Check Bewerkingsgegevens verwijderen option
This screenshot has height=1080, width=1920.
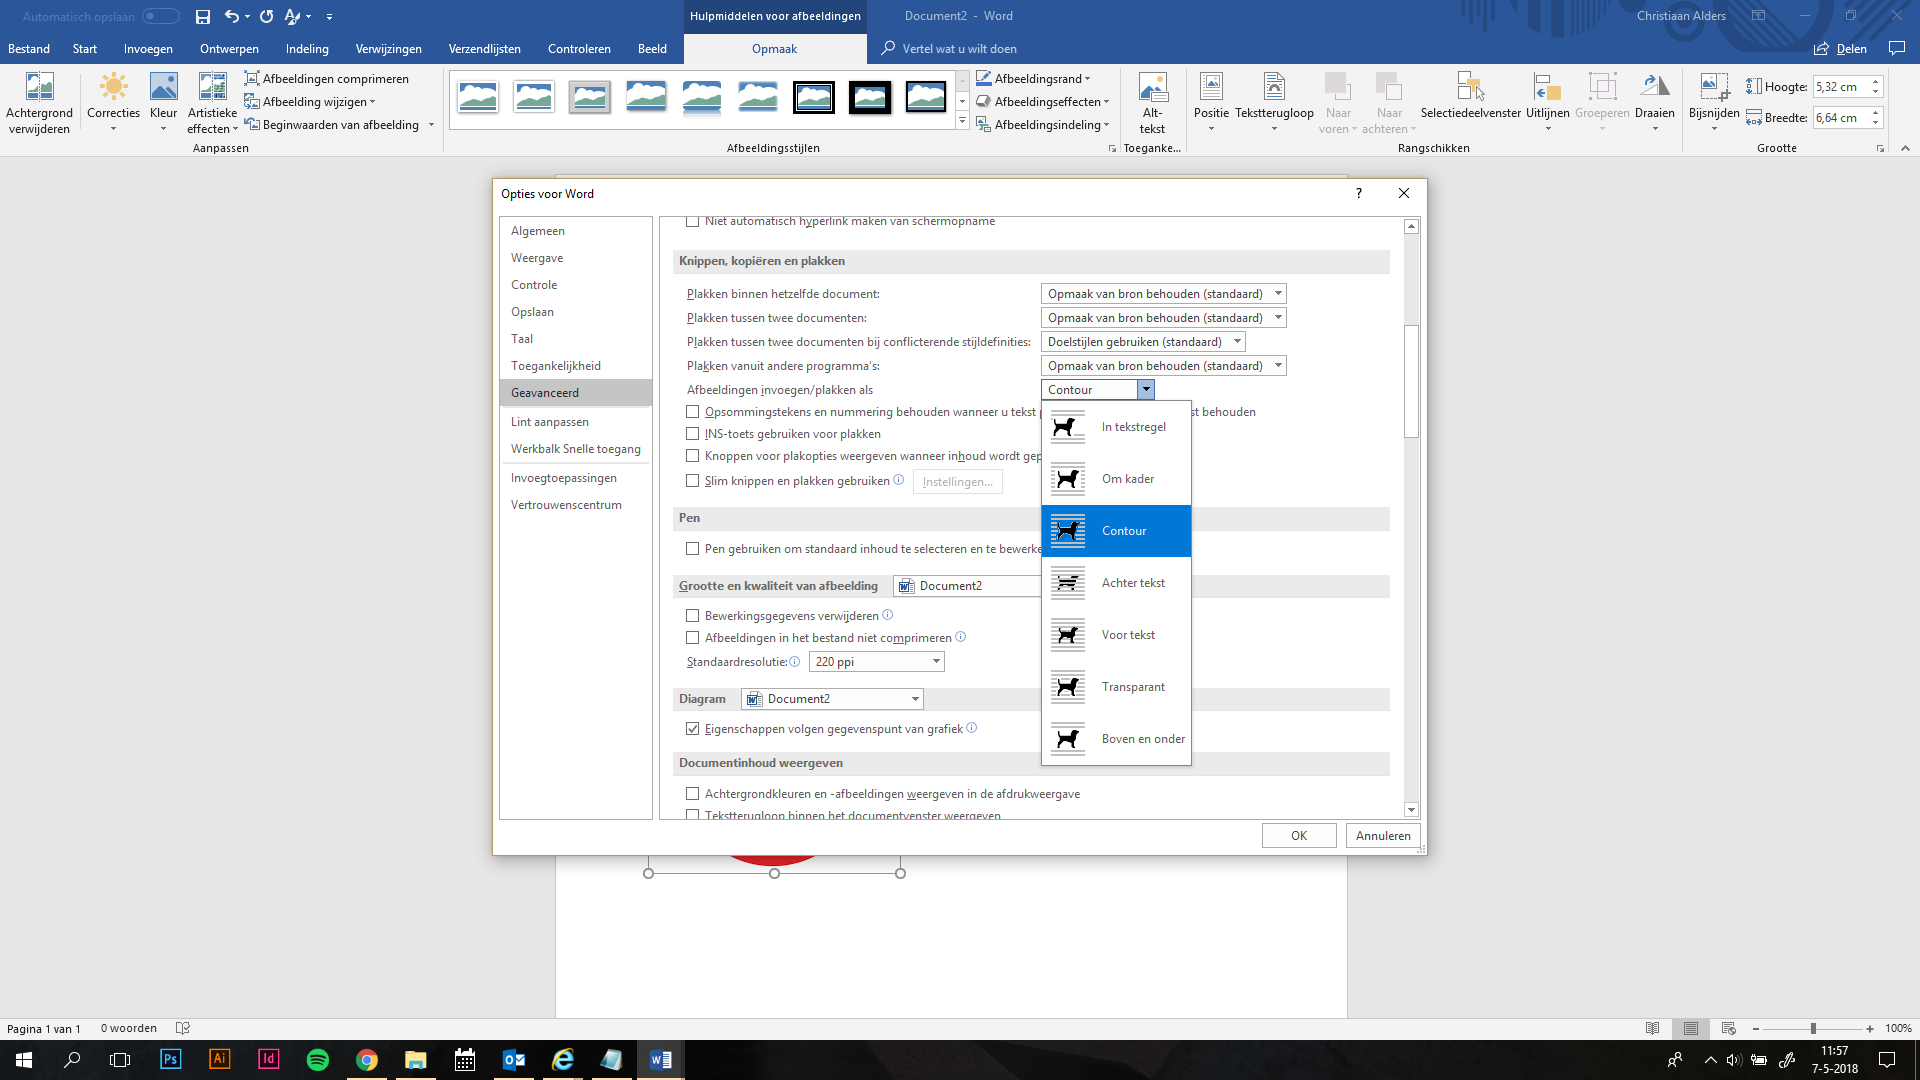click(x=692, y=616)
